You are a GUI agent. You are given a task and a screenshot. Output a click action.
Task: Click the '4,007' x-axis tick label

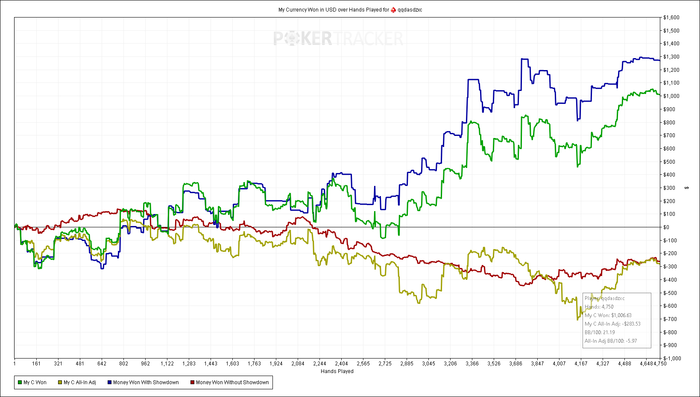point(559,364)
